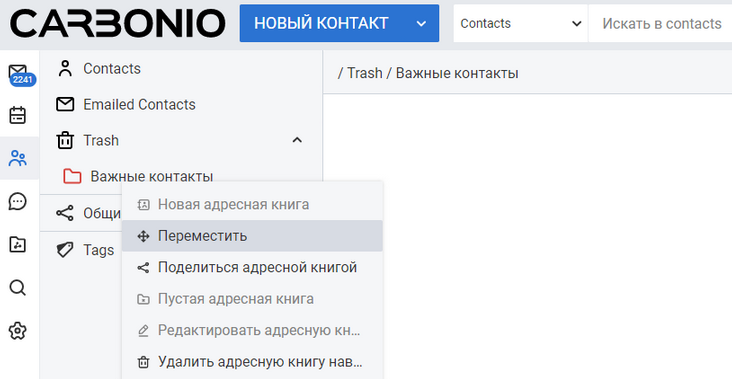The image size is (732, 379).
Task: Open the Contacts search module dropdown
Action: pos(521,23)
